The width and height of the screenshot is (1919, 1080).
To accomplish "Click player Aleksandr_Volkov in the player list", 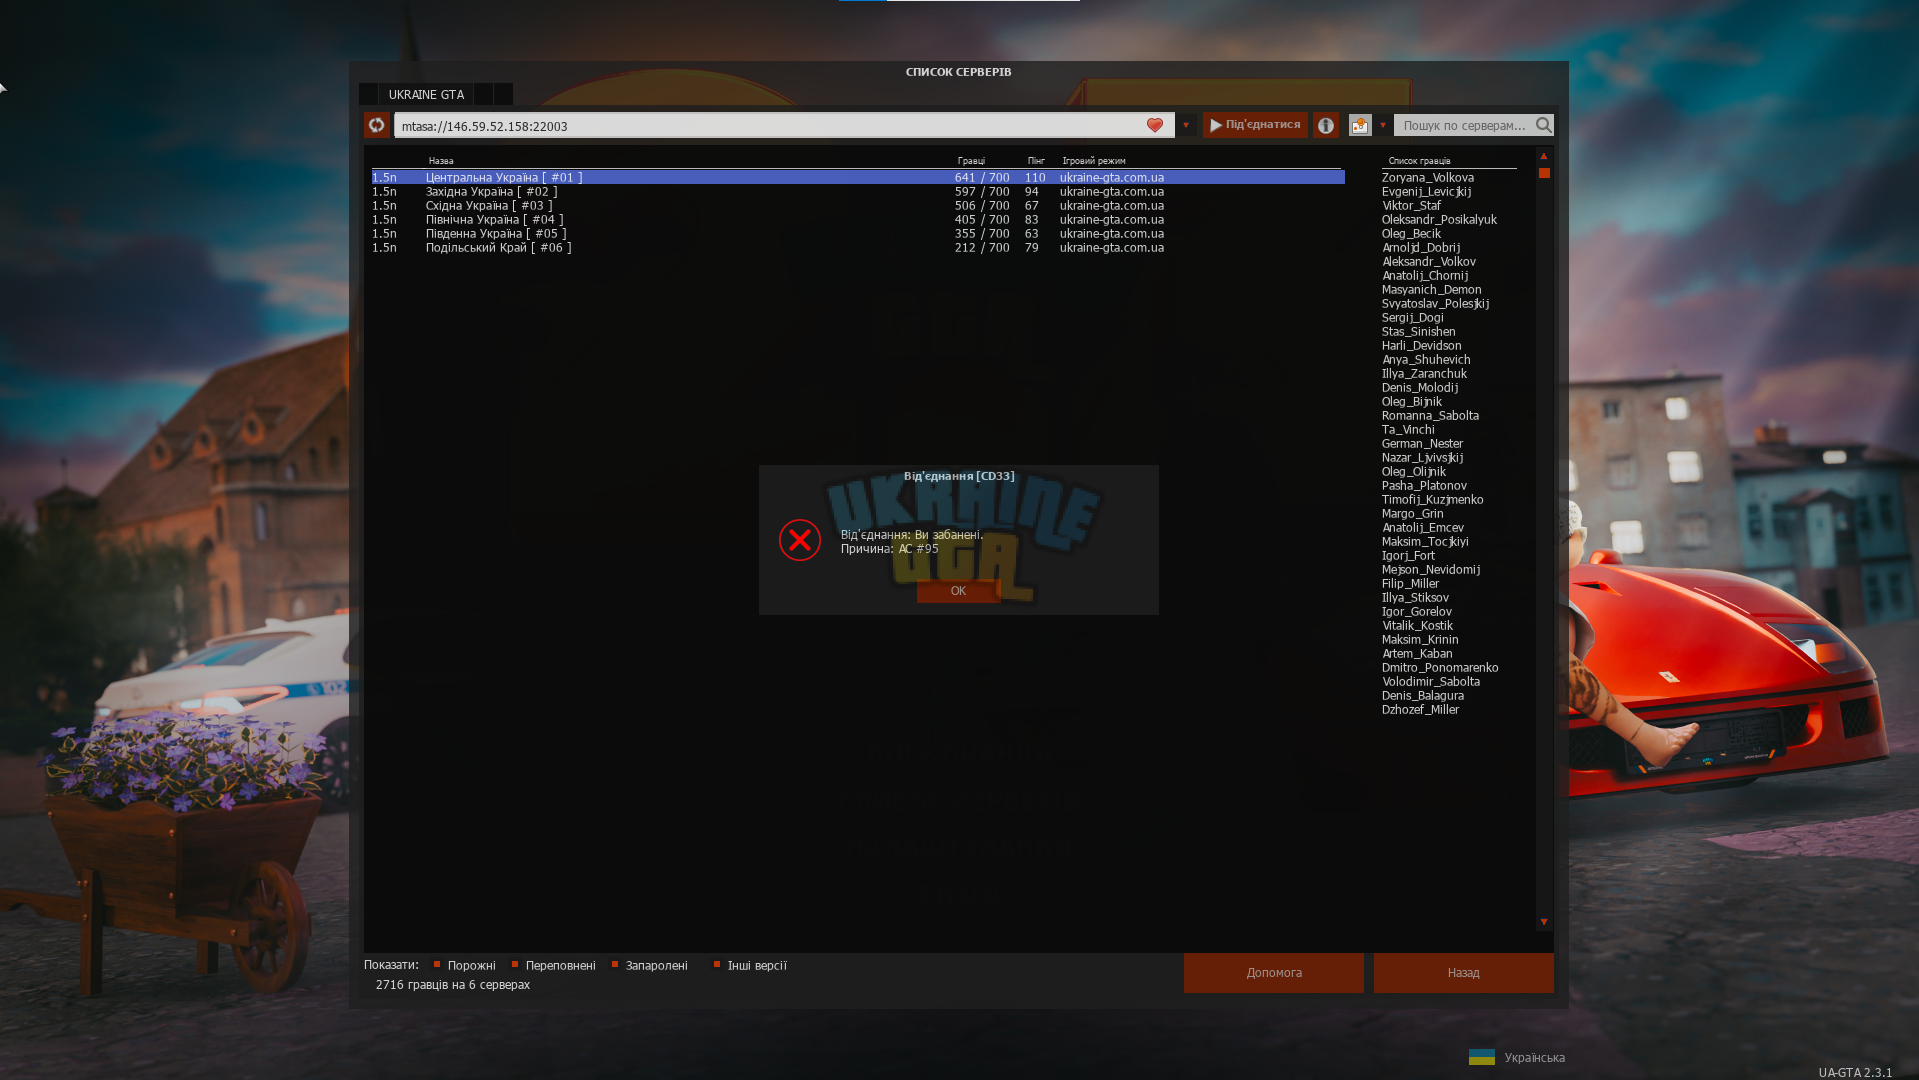I will pyautogui.click(x=1429, y=261).
